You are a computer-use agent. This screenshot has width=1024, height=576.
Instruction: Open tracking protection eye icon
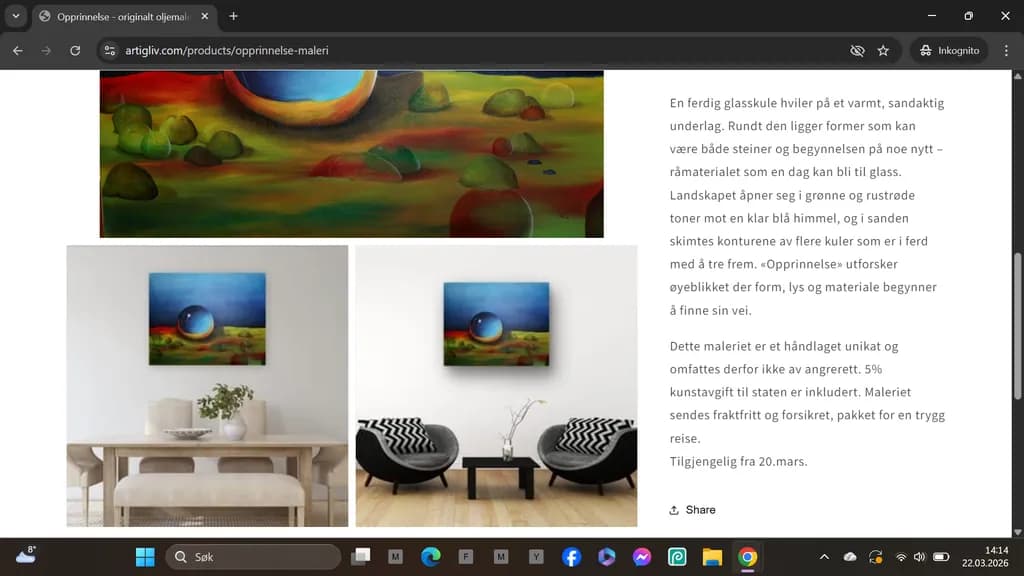(x=857, y=50)
